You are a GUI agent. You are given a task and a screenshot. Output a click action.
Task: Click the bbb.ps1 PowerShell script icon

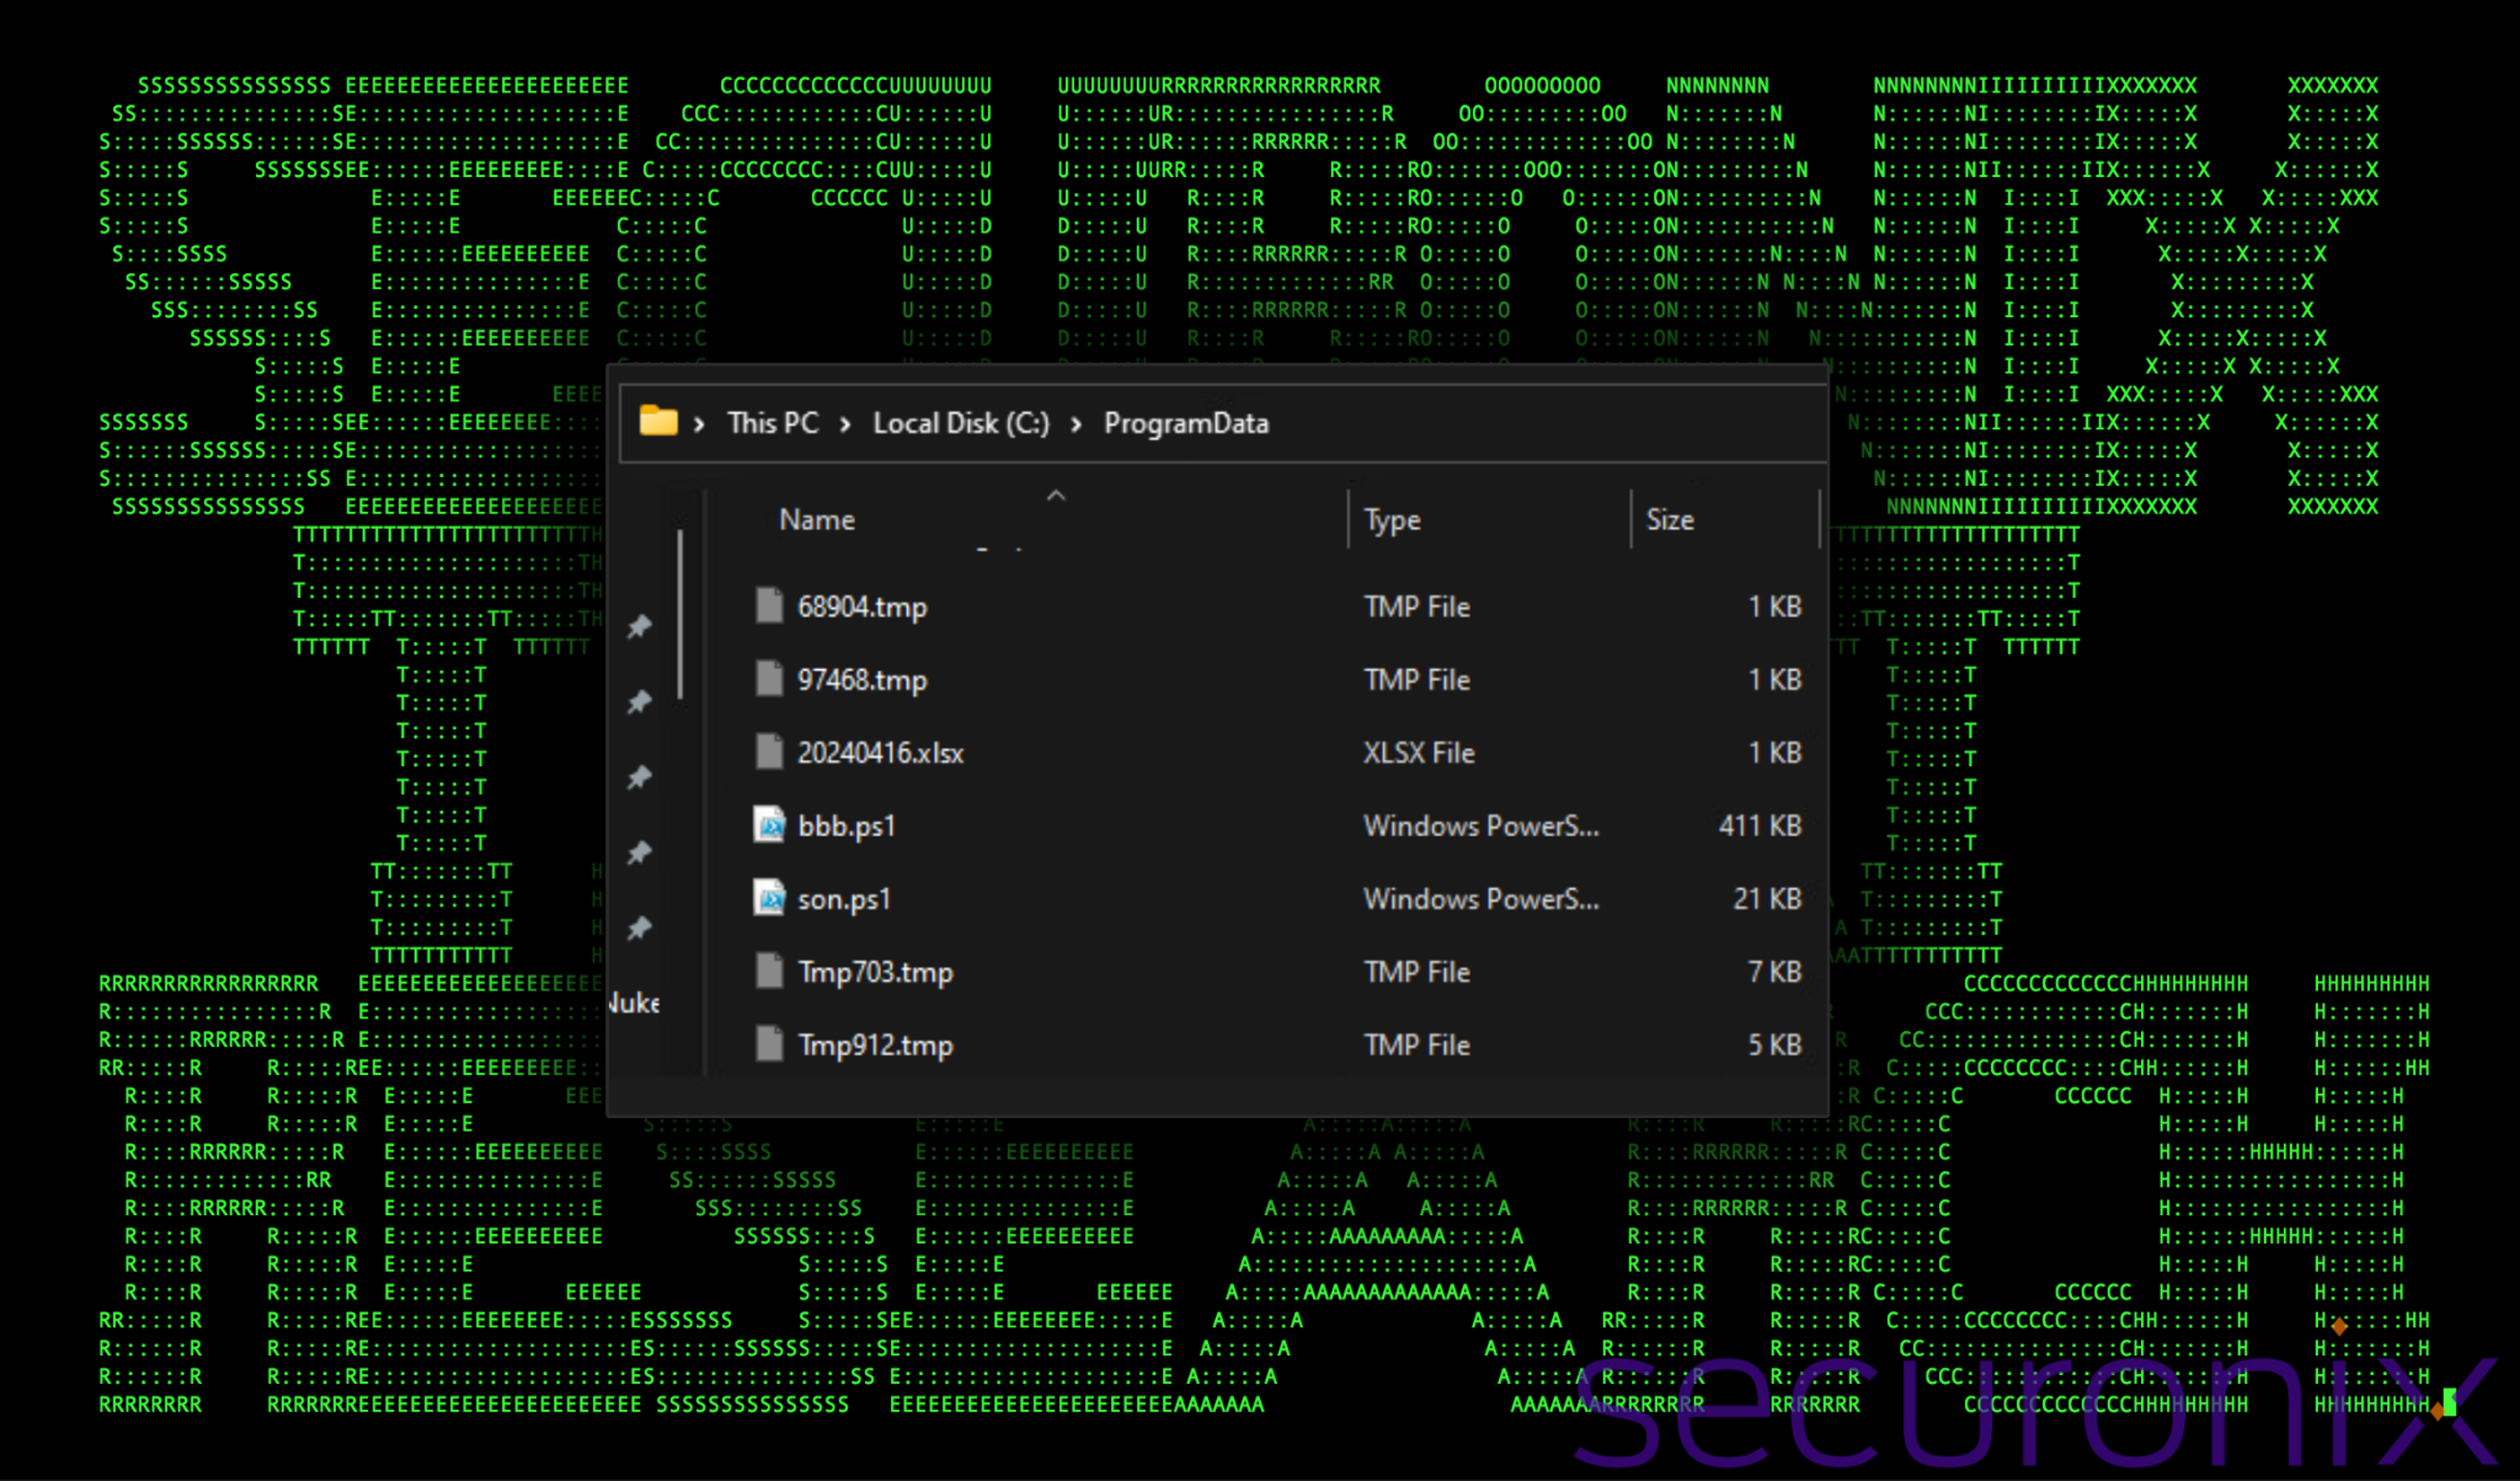coord(769,825)
